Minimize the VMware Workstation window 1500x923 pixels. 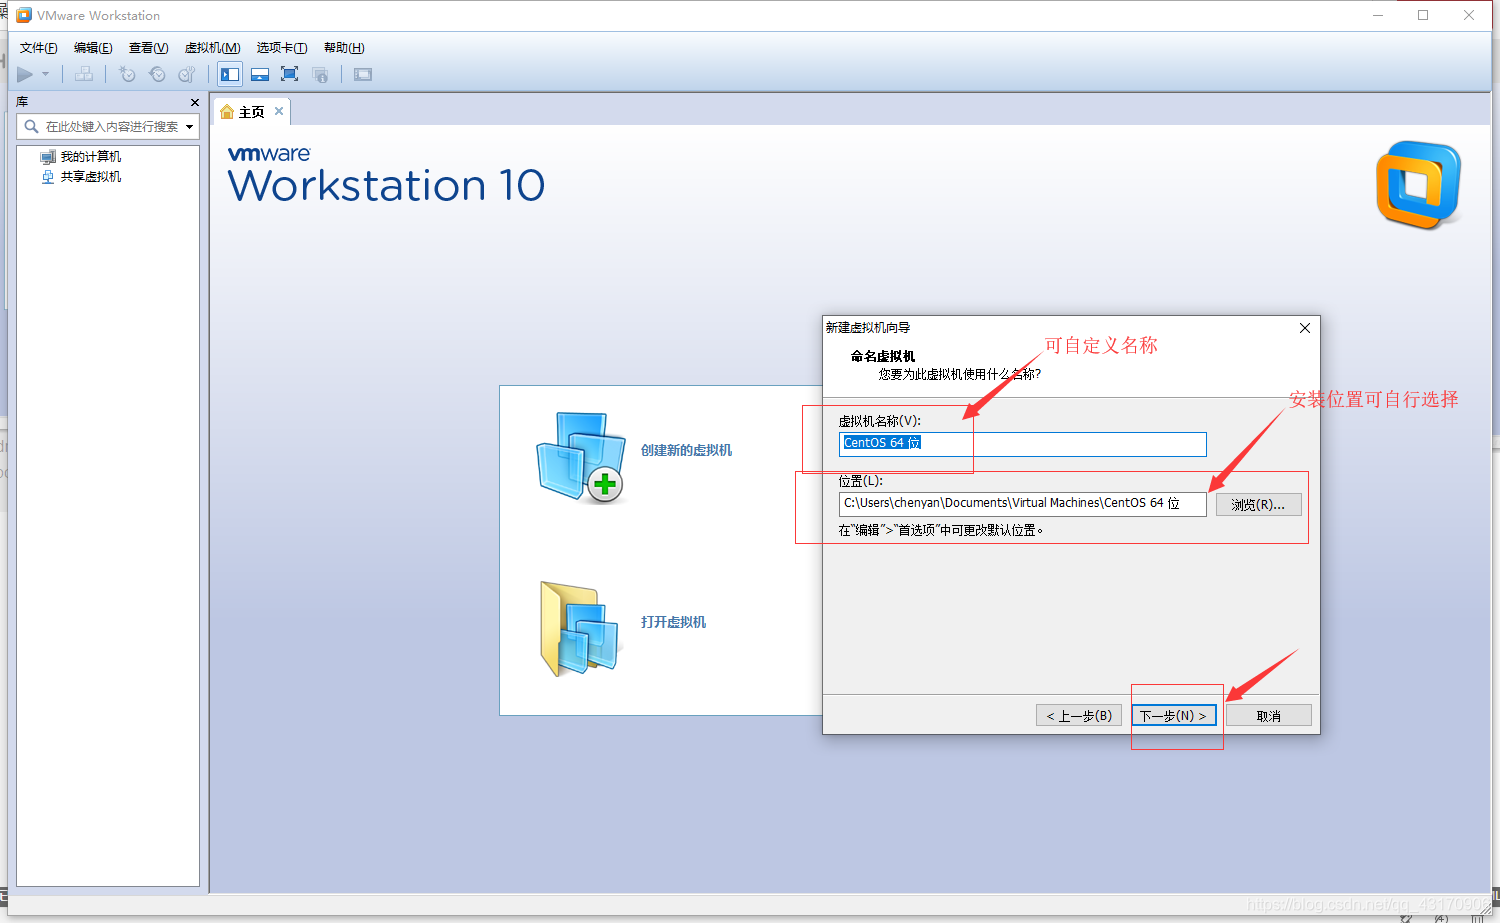coord(1378,15)
